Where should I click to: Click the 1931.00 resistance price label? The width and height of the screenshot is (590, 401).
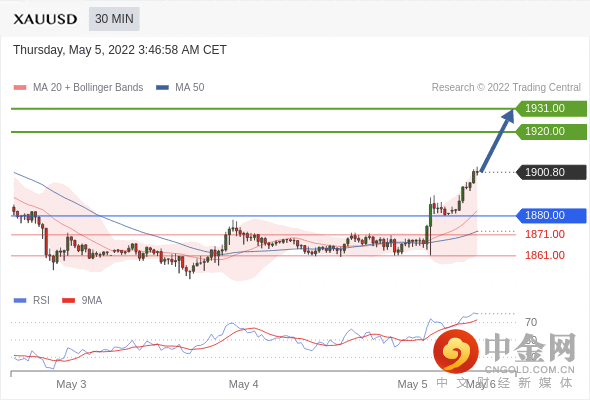[550, 108]
